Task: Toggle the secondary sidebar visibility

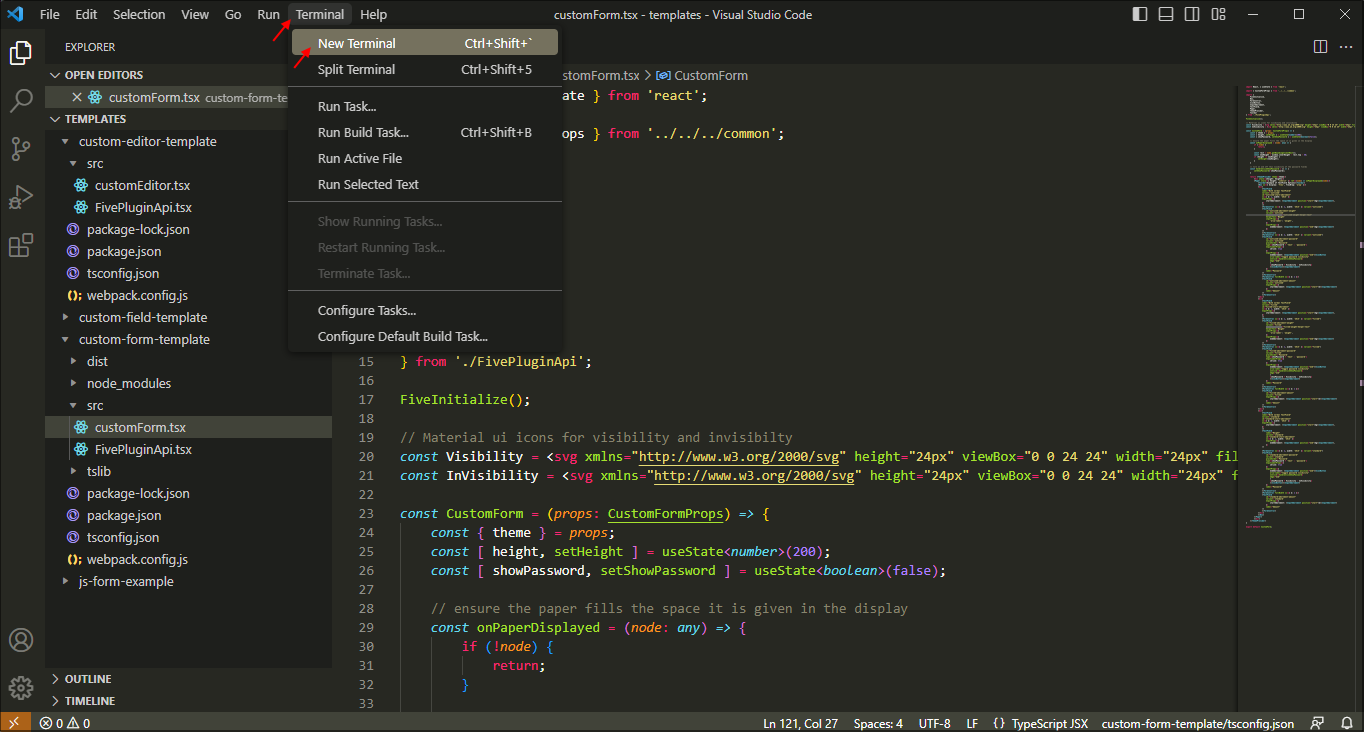Action: (1191, 13)
